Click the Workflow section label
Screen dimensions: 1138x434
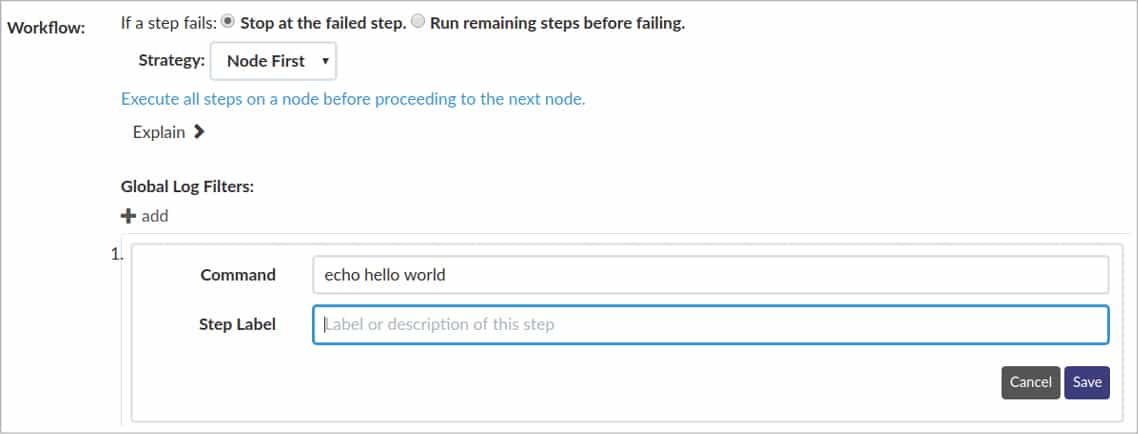click(46, 26)
